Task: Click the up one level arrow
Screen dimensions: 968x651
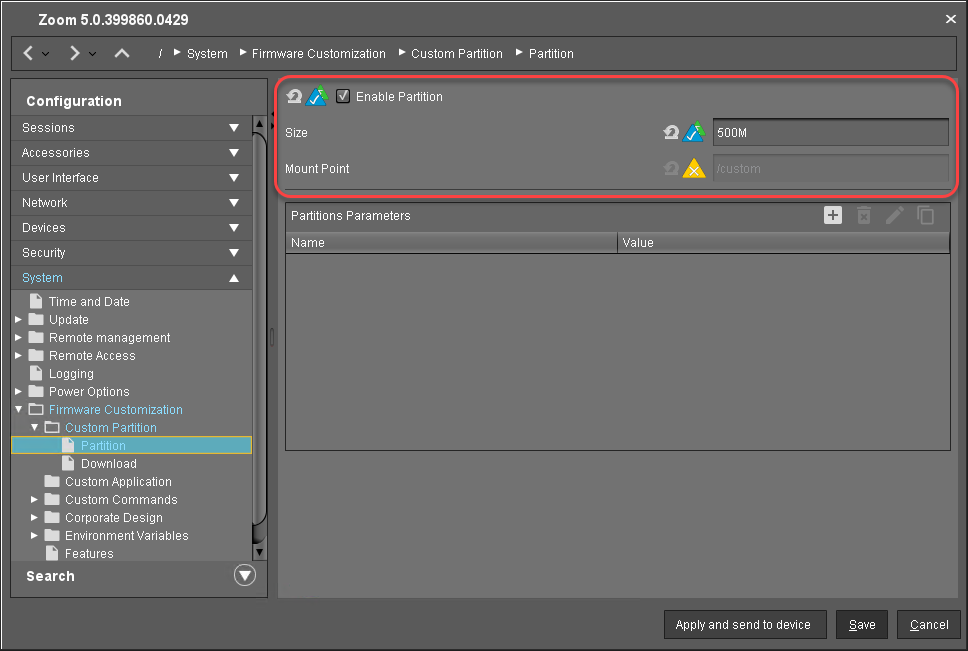Action: (x=121, y=53)
